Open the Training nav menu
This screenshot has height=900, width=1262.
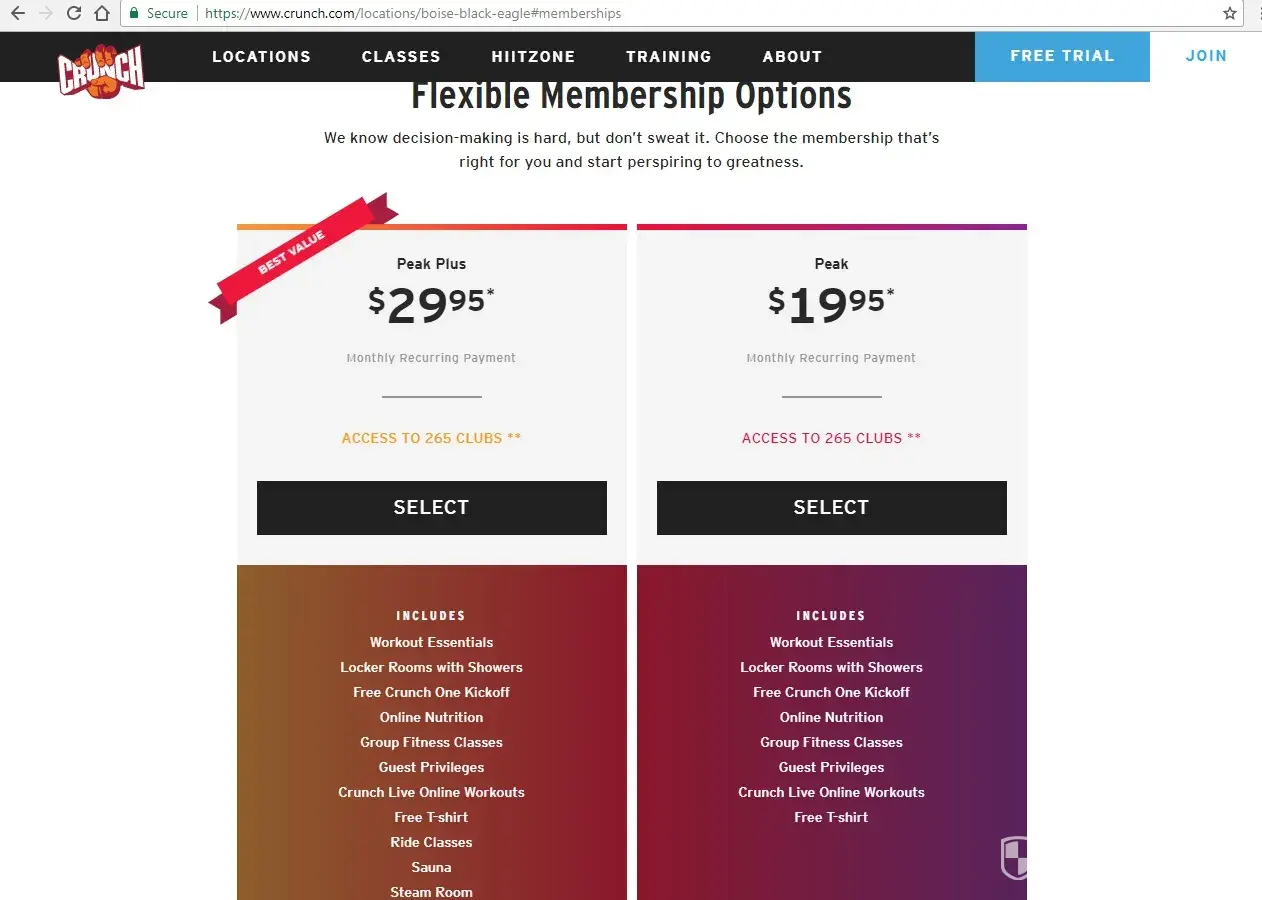(669, 57)
